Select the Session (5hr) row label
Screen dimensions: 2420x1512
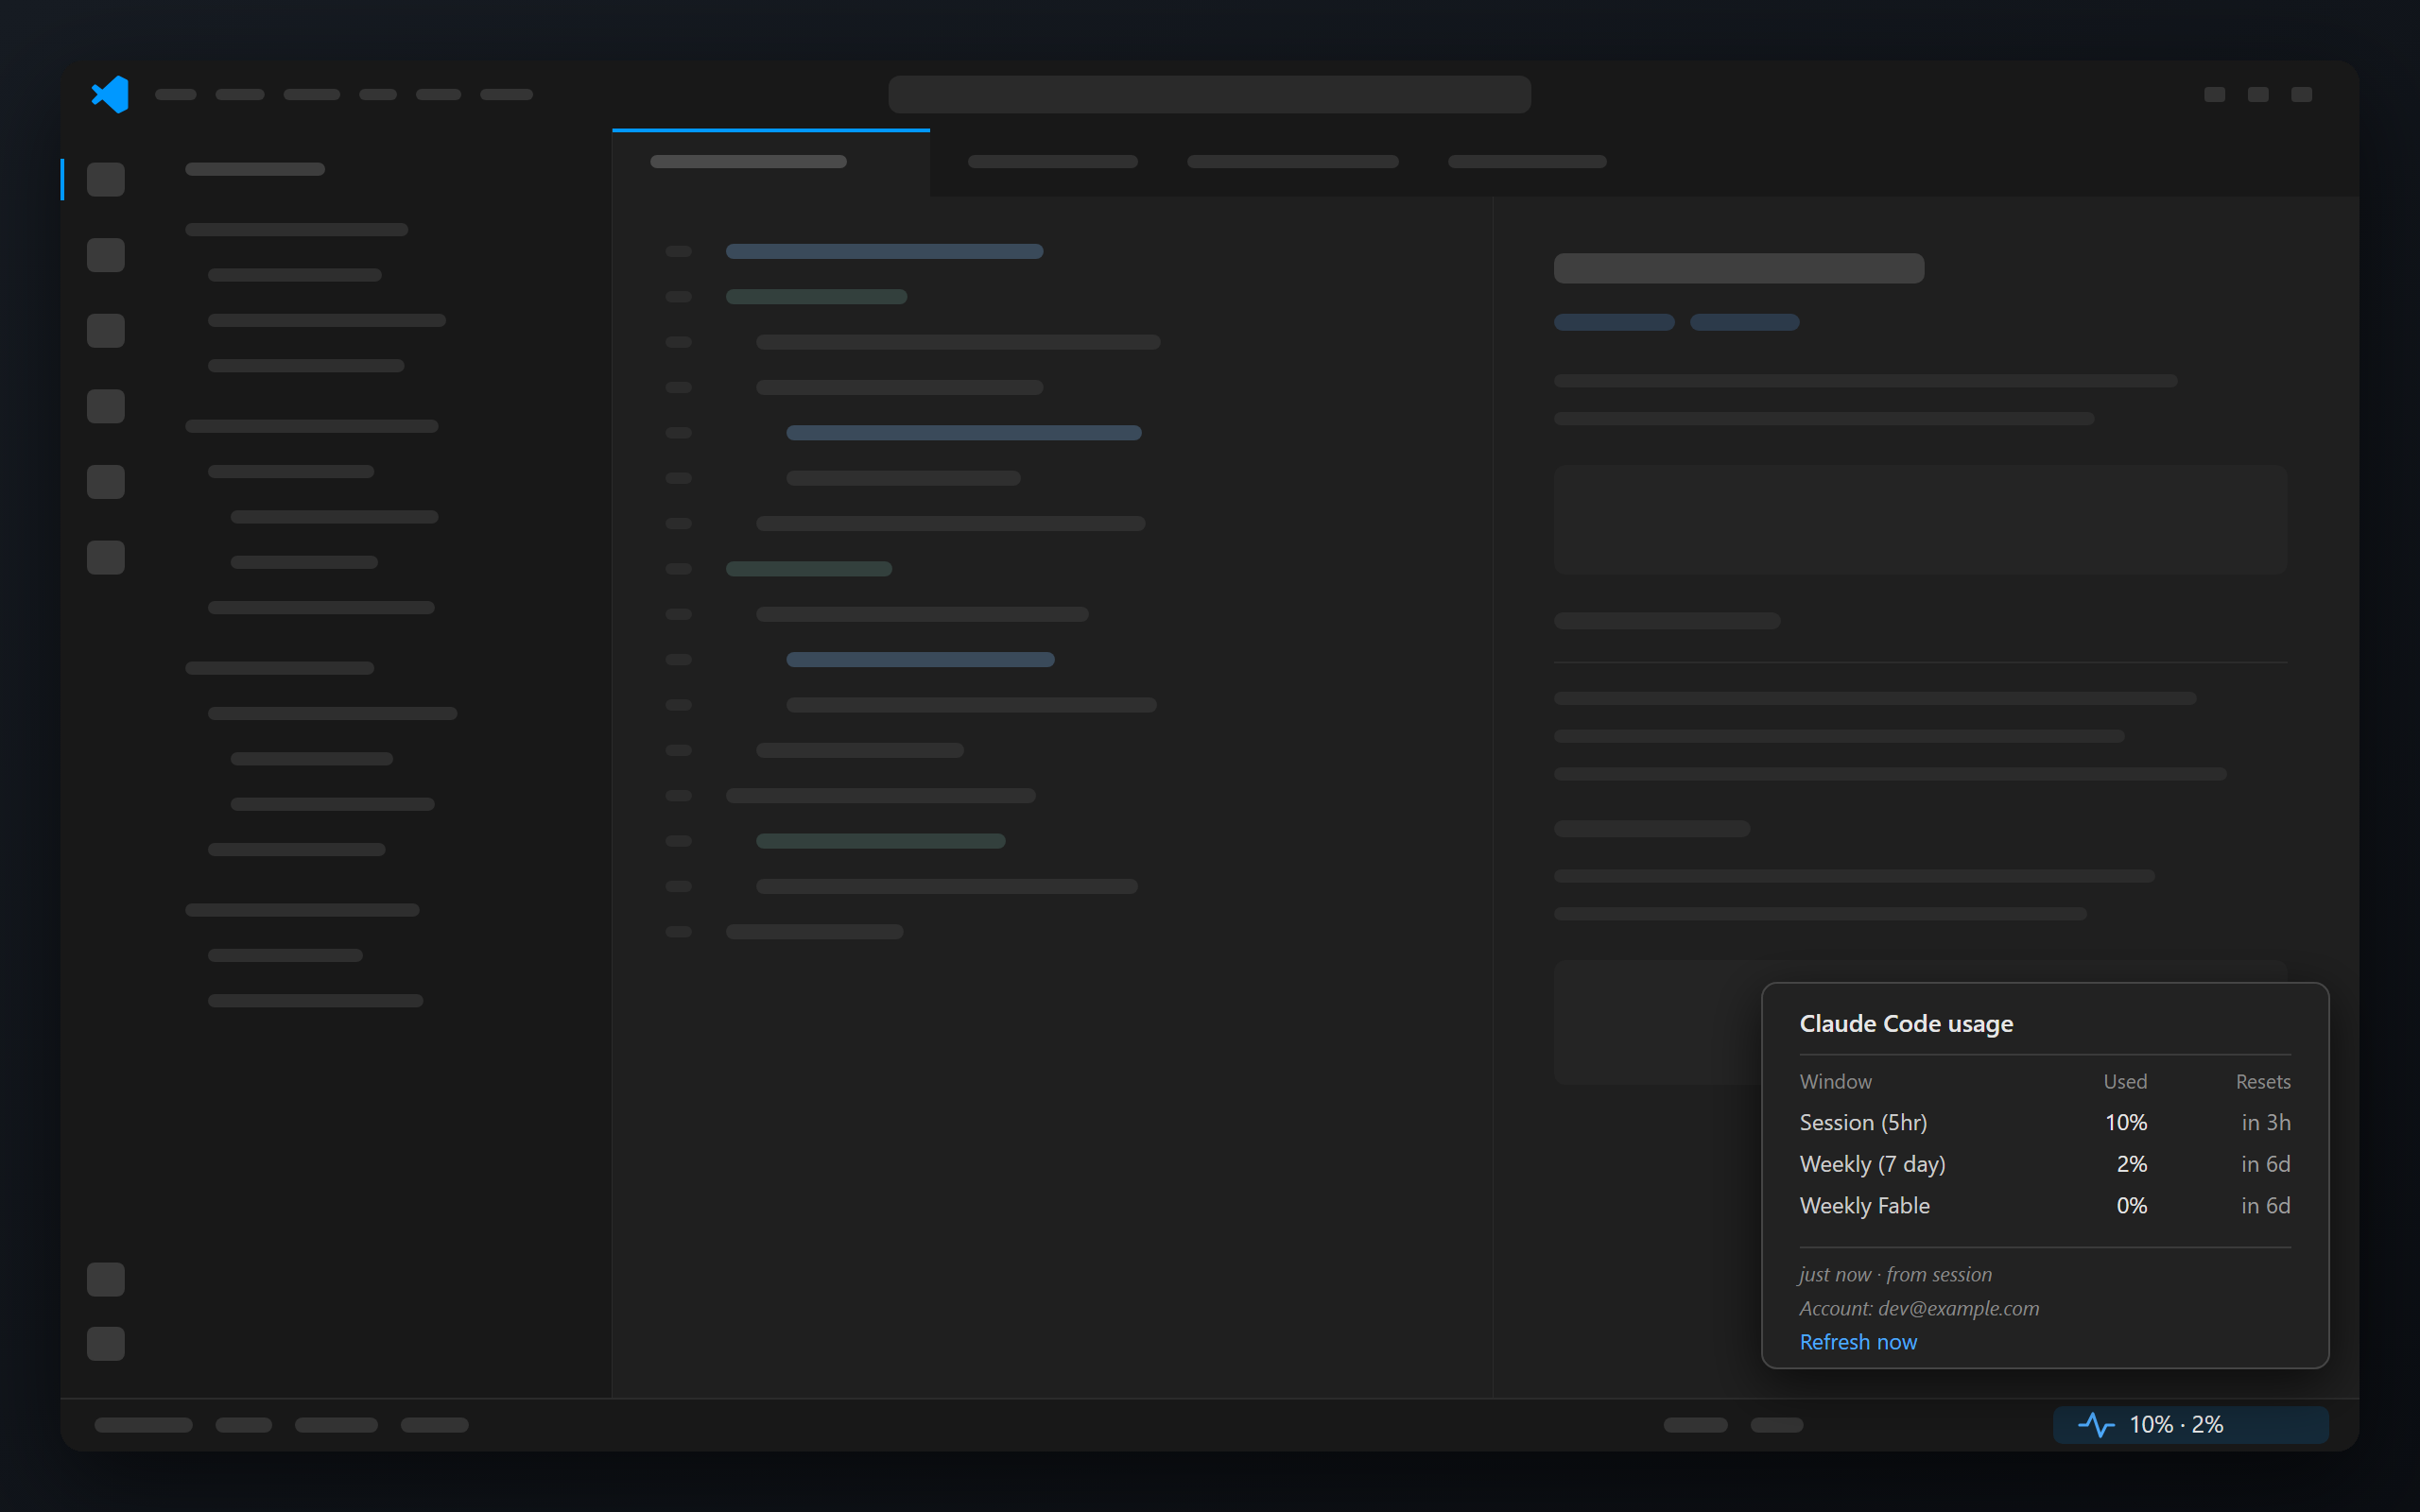1863,1122
